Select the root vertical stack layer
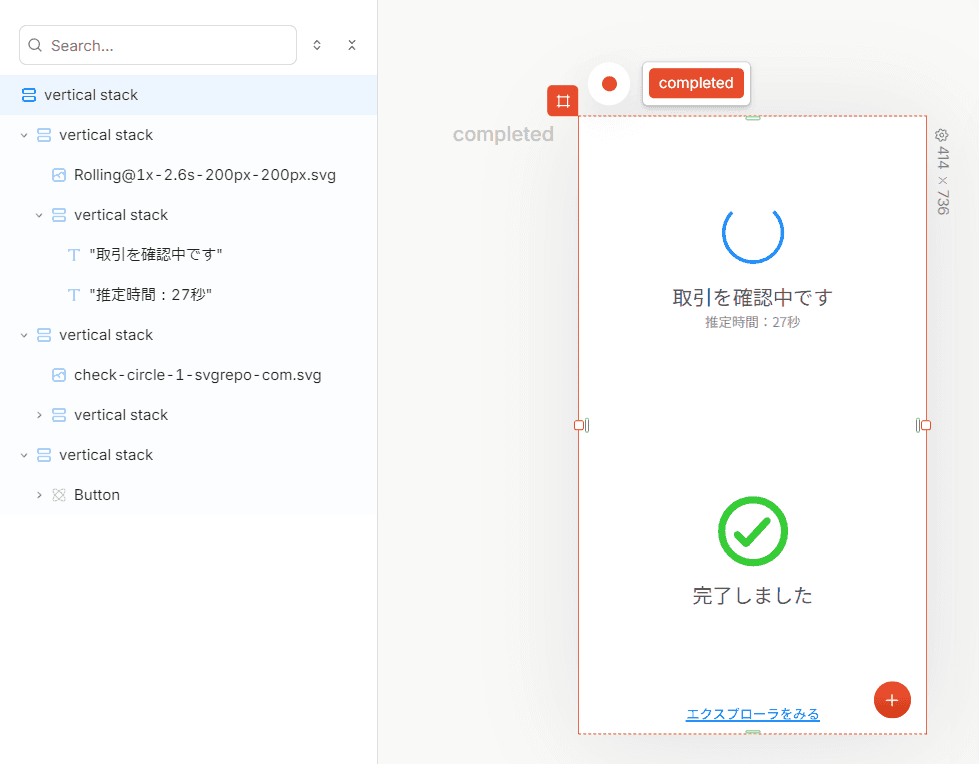Viewport: 979px width, 764px height. click(x=189, y=95)
